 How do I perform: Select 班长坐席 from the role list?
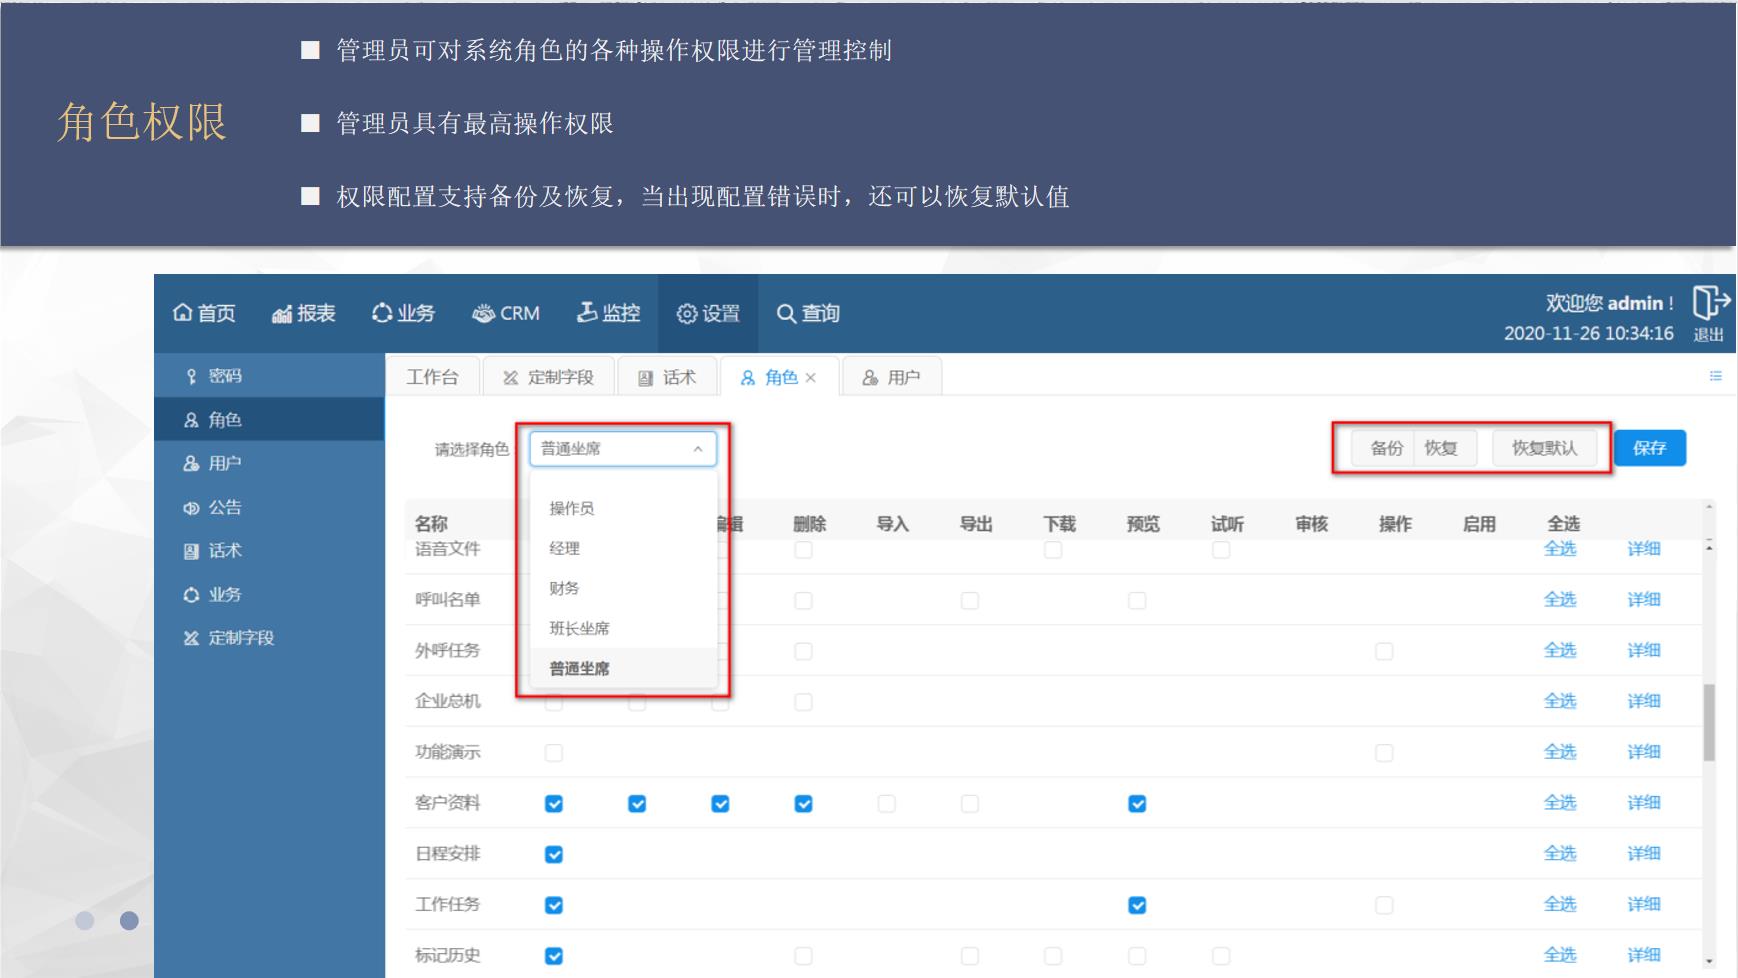[x=623, y=628]
